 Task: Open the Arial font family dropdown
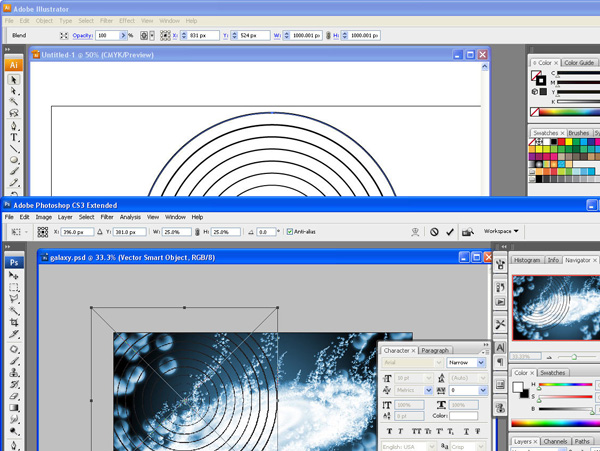pyautogui.click(x=439, y=362)
